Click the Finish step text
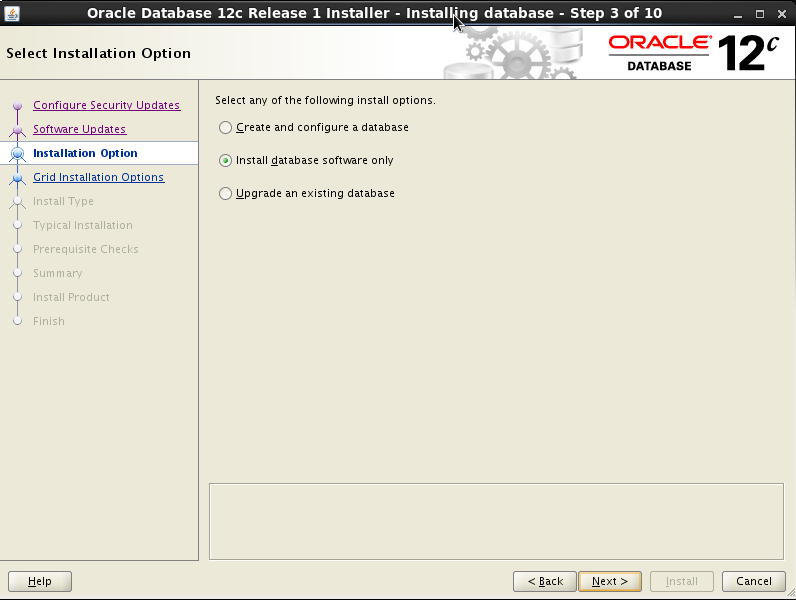The image size is (796, 600). [49, 321]
